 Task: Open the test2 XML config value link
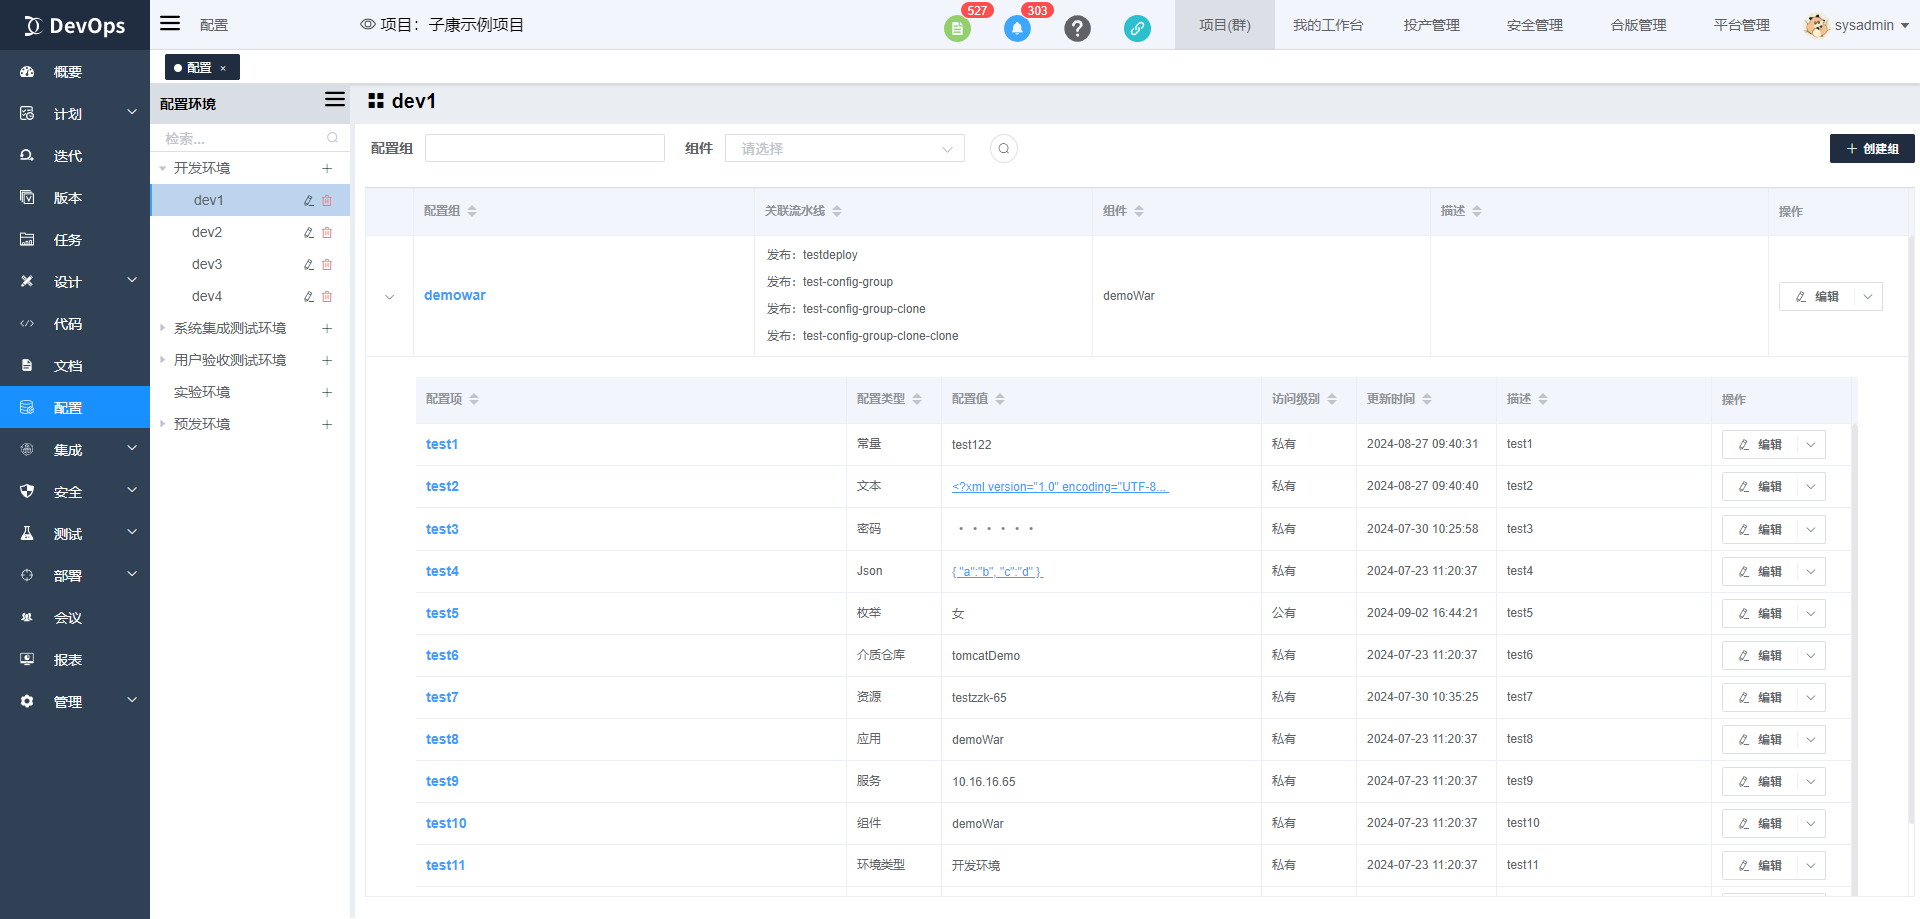[x=1059, y=487]
